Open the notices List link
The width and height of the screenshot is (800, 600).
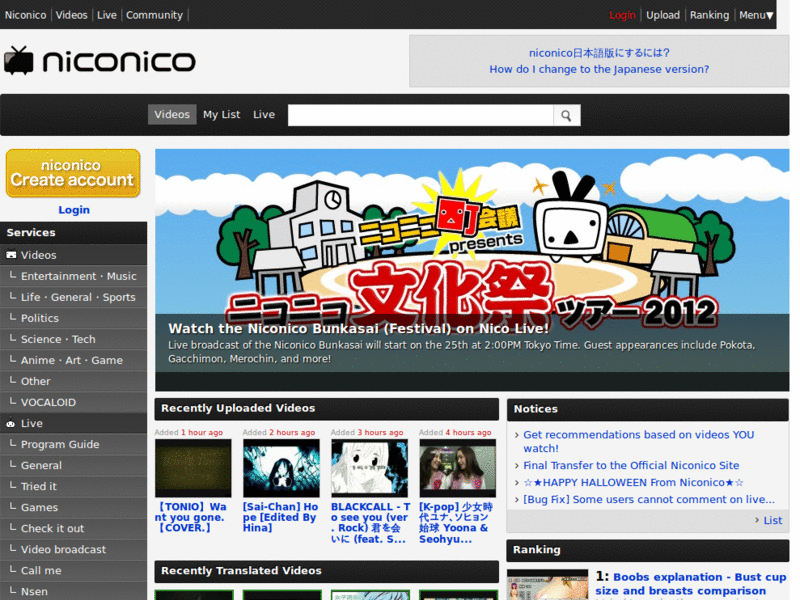pyautogui.click(x=772, y=520)
